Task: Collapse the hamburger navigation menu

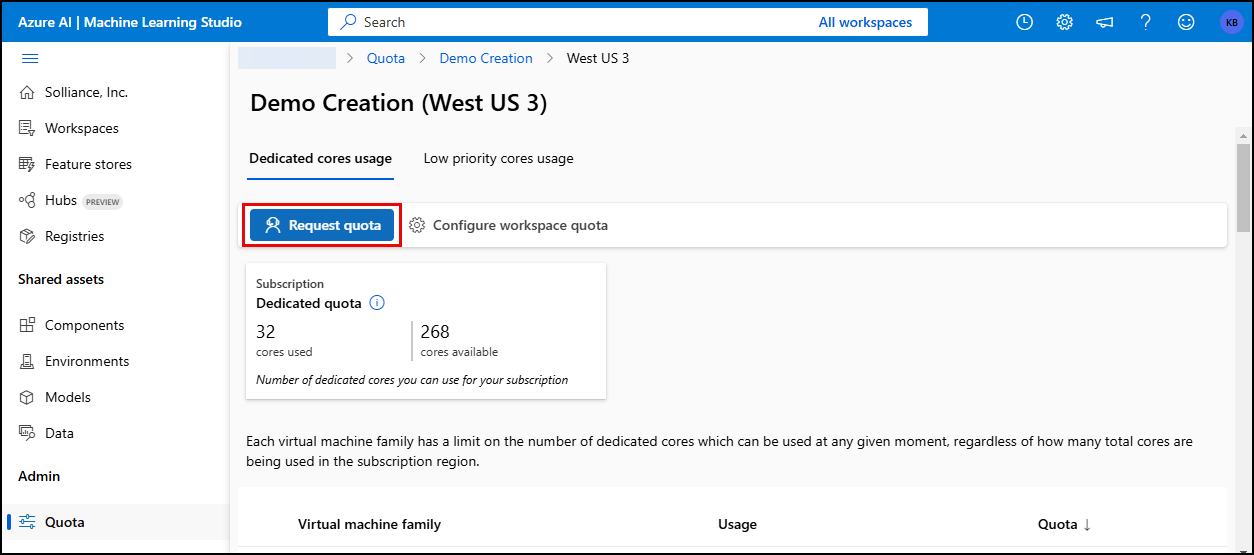Action: coord(30,58)
